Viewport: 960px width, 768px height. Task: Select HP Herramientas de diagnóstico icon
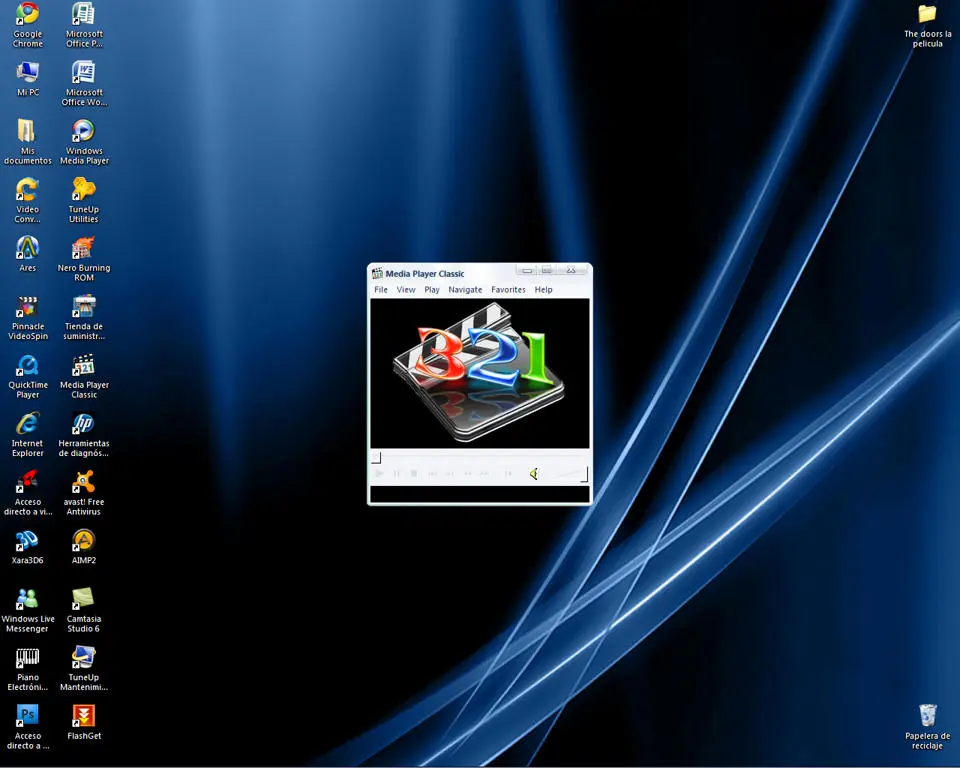[84, 434]
